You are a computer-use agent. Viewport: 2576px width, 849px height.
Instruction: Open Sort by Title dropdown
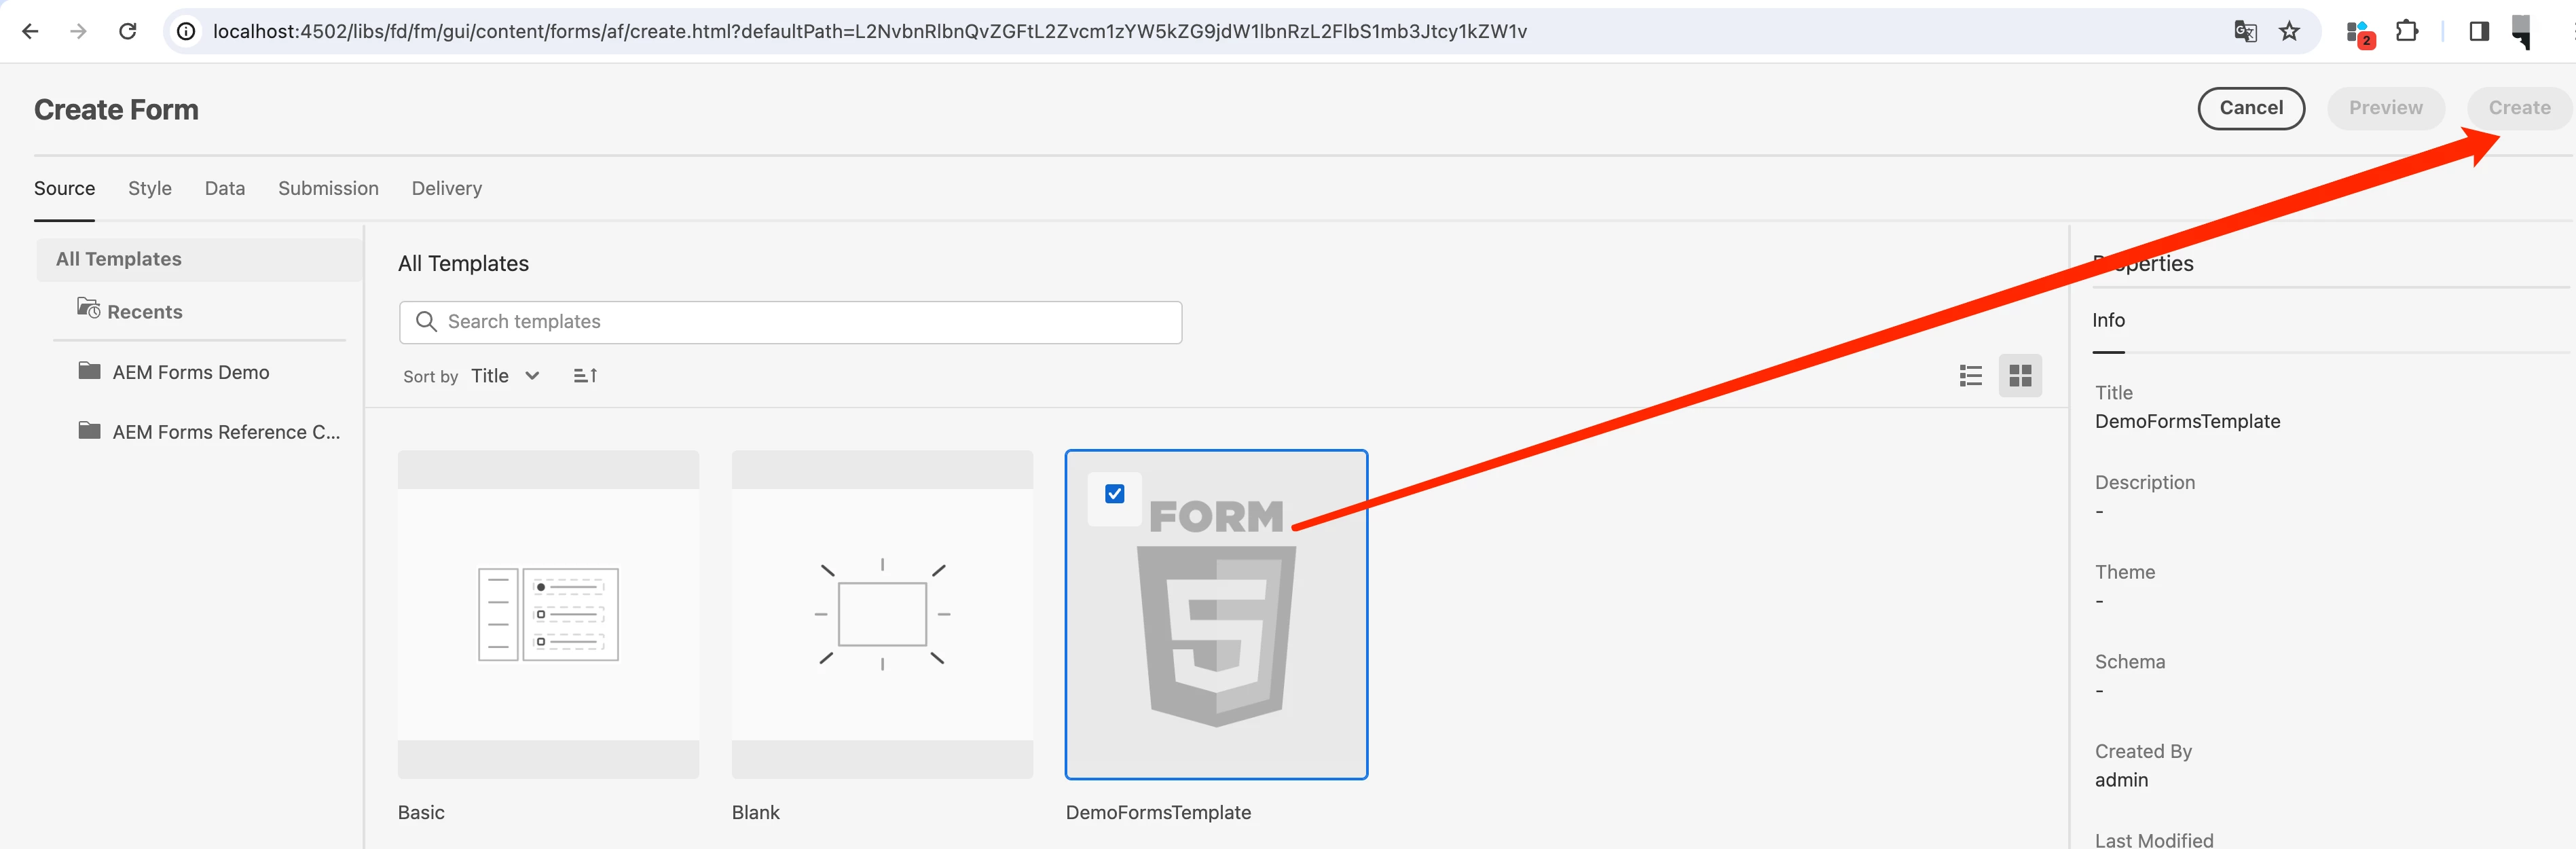pyautogui.click(x=505, y=376)
